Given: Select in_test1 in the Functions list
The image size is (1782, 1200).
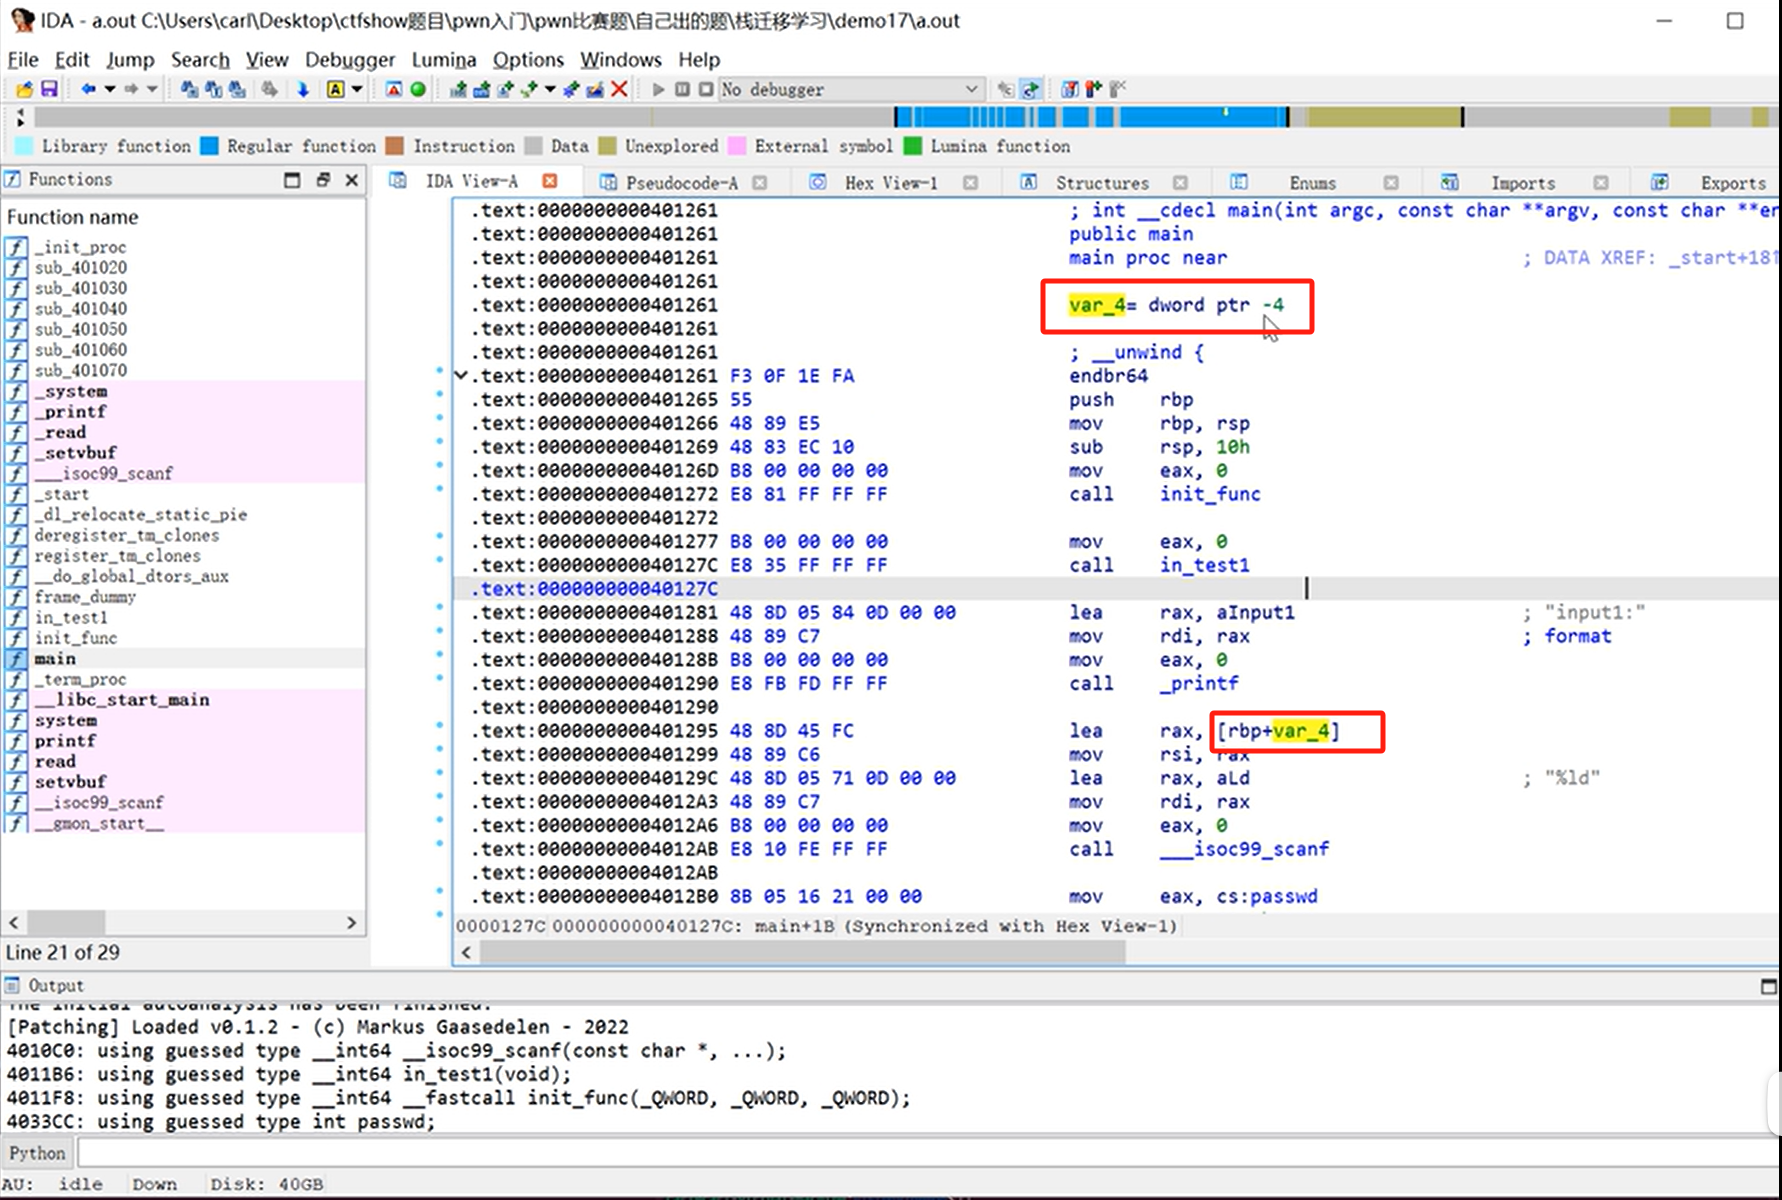Looking at the screenshot, I should 70,618.
